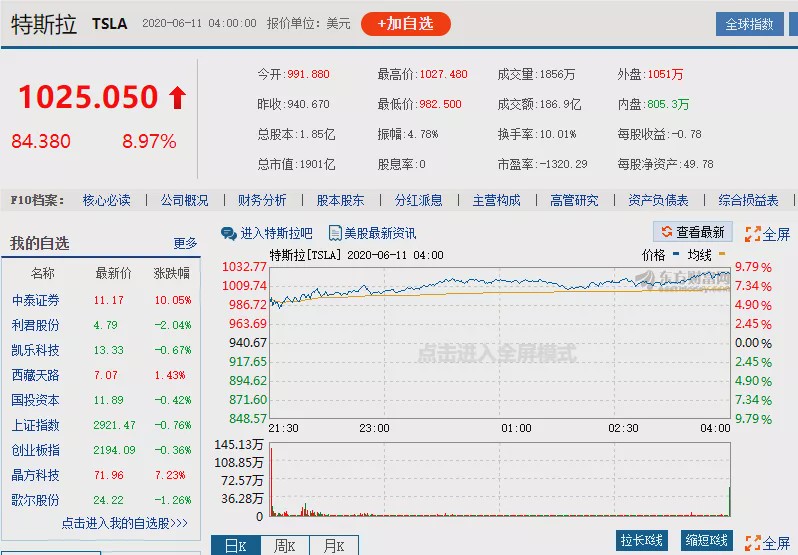Image resolution: width=798 pixels, height=555 pixels.
Task: Select the 月K tab
Action: [334, 545]
